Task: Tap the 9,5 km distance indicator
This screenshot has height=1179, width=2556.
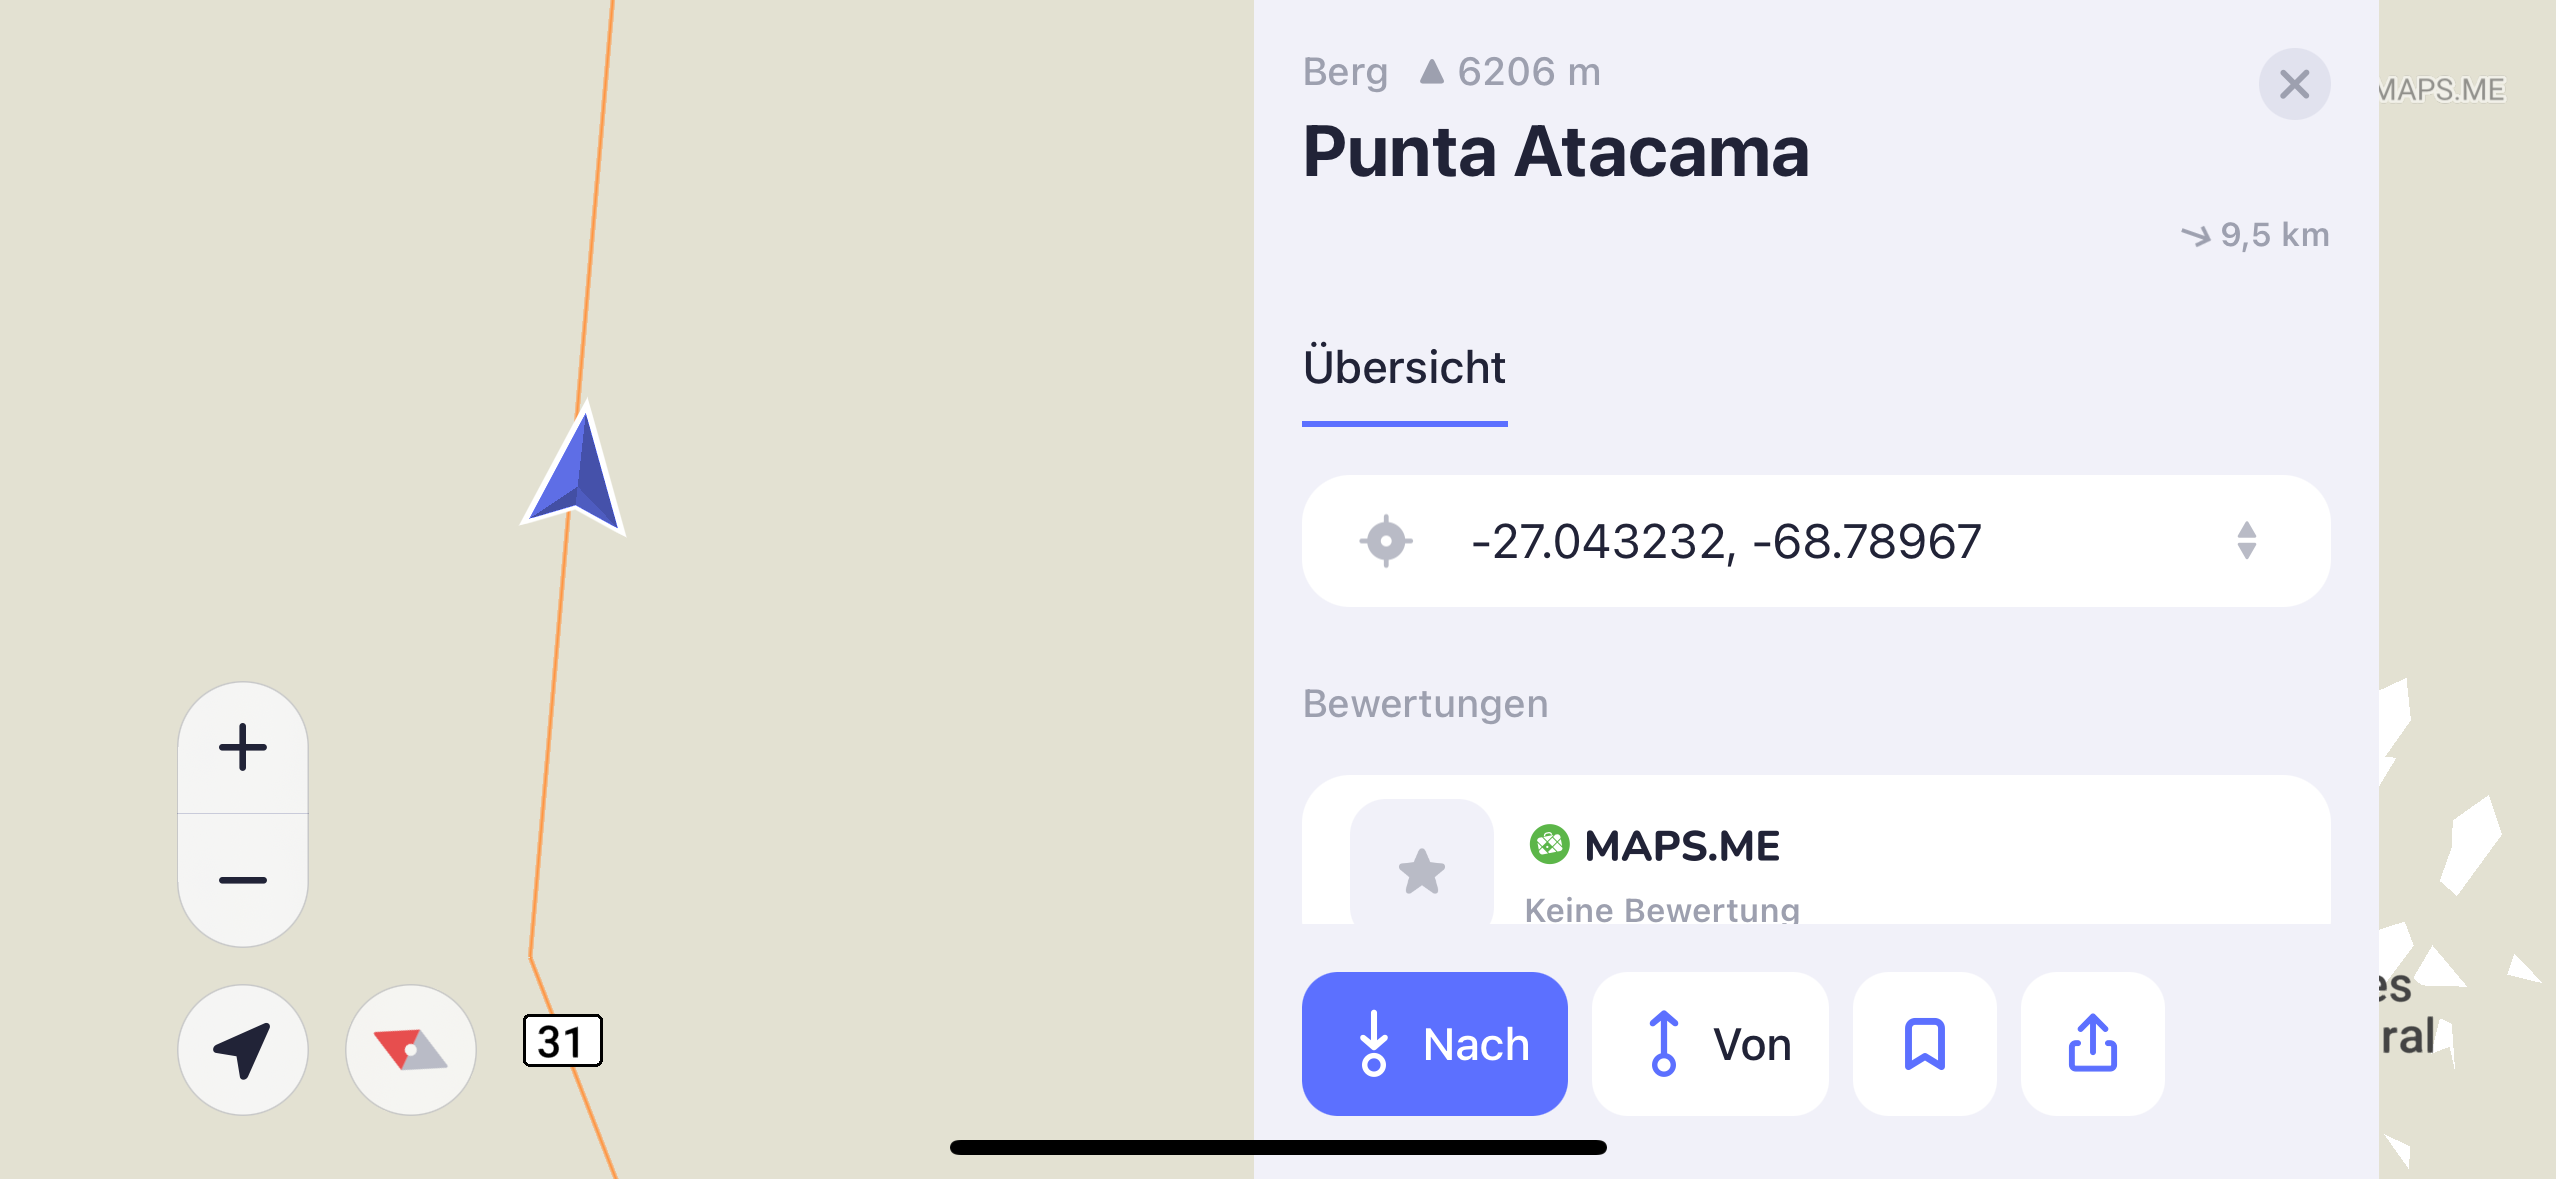Action: pyautogui.click(x=2256, y=235)
